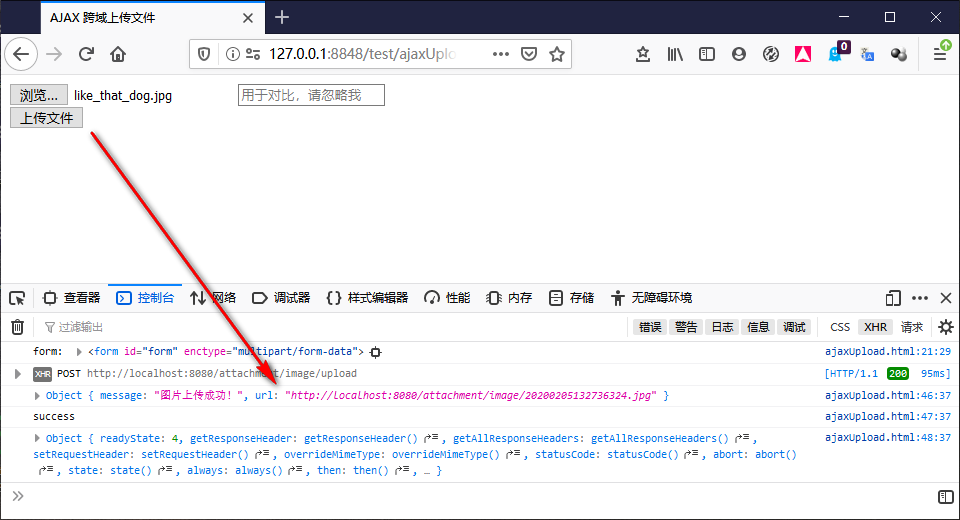Close the AJAX 跨域上传文件 tab
The width and height of the screenshot is (960, 520).
tap(247, 18)
